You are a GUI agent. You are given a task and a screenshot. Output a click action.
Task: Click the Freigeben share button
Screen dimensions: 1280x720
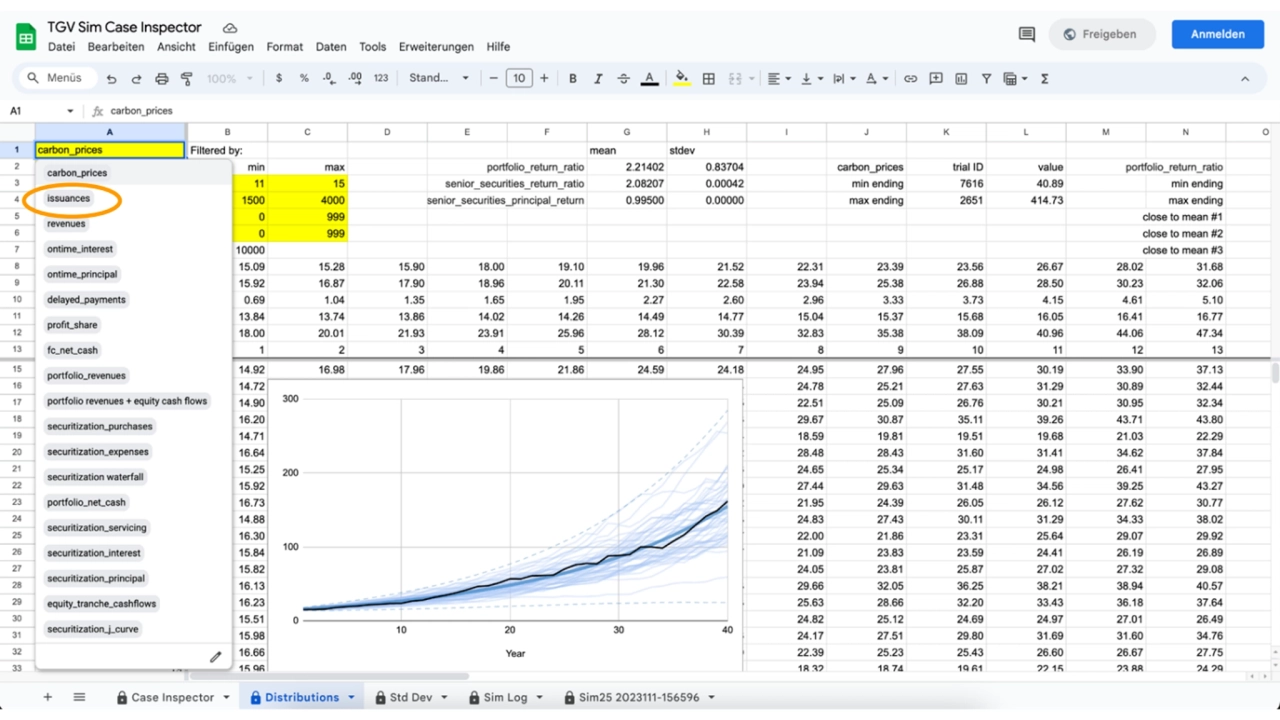1101,34
